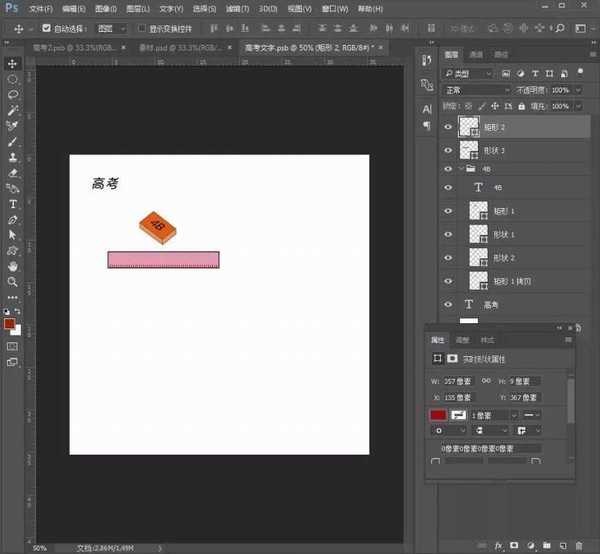Tick the 显示变换控件 checkbox
600x554 pixels.
tap(140, 29)
